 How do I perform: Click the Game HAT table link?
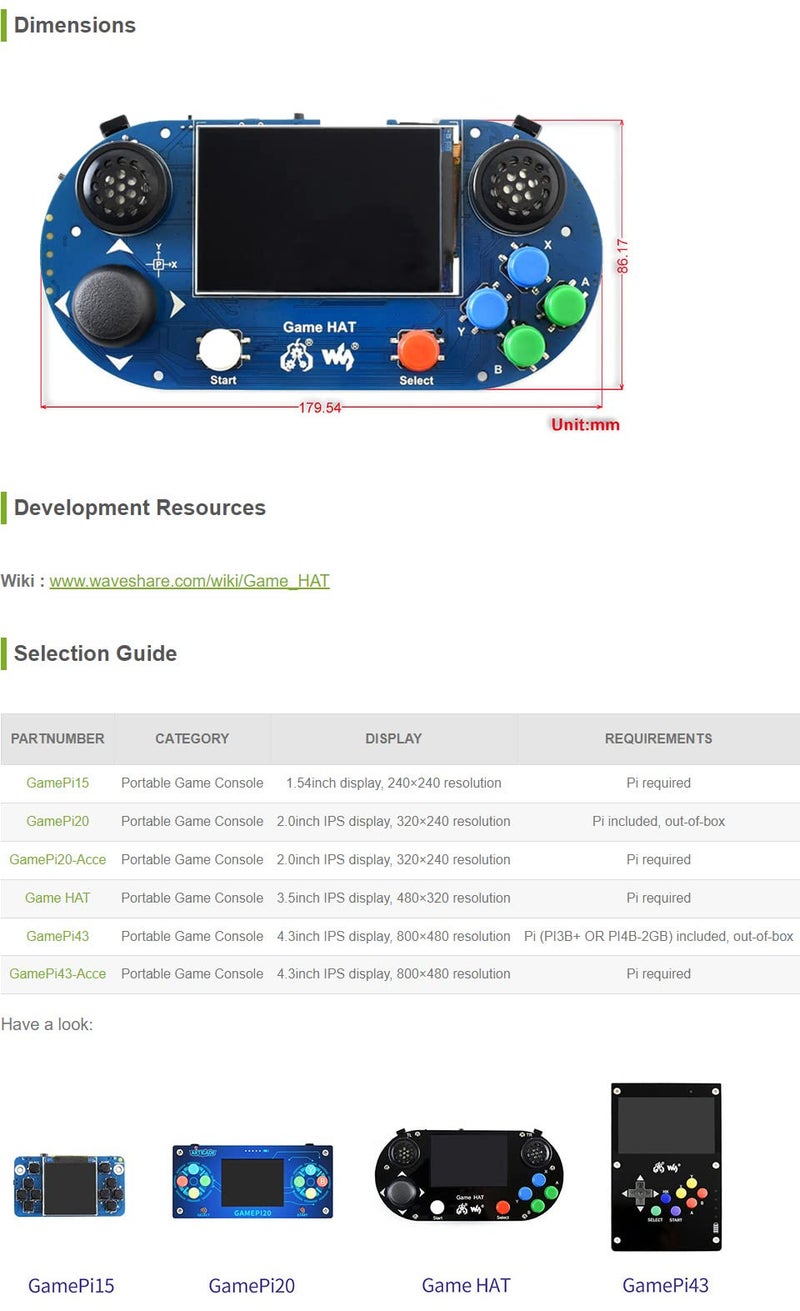click(57, 898)
